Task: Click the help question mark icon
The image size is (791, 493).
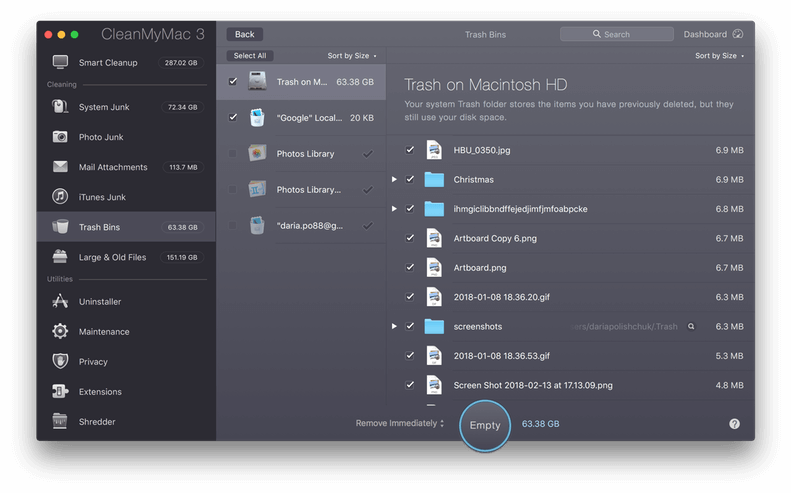Action: [x=734, y=424]
